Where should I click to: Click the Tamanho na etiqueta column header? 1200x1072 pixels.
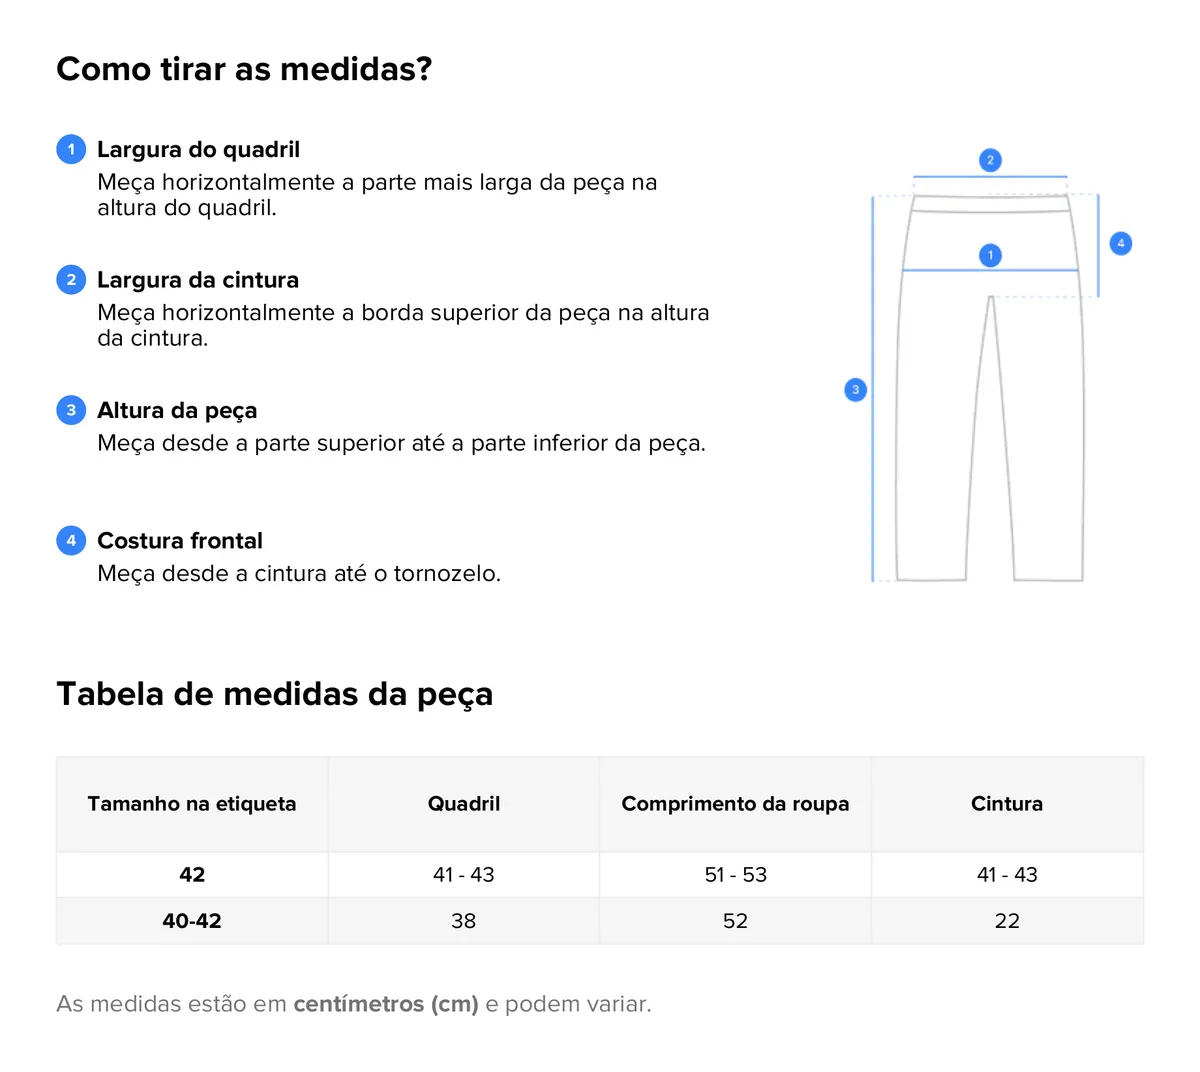192,804
